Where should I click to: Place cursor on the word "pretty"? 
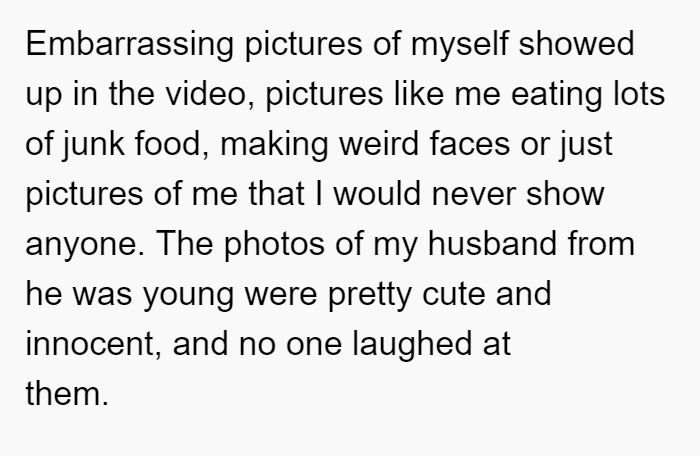[x=370, y=295]
